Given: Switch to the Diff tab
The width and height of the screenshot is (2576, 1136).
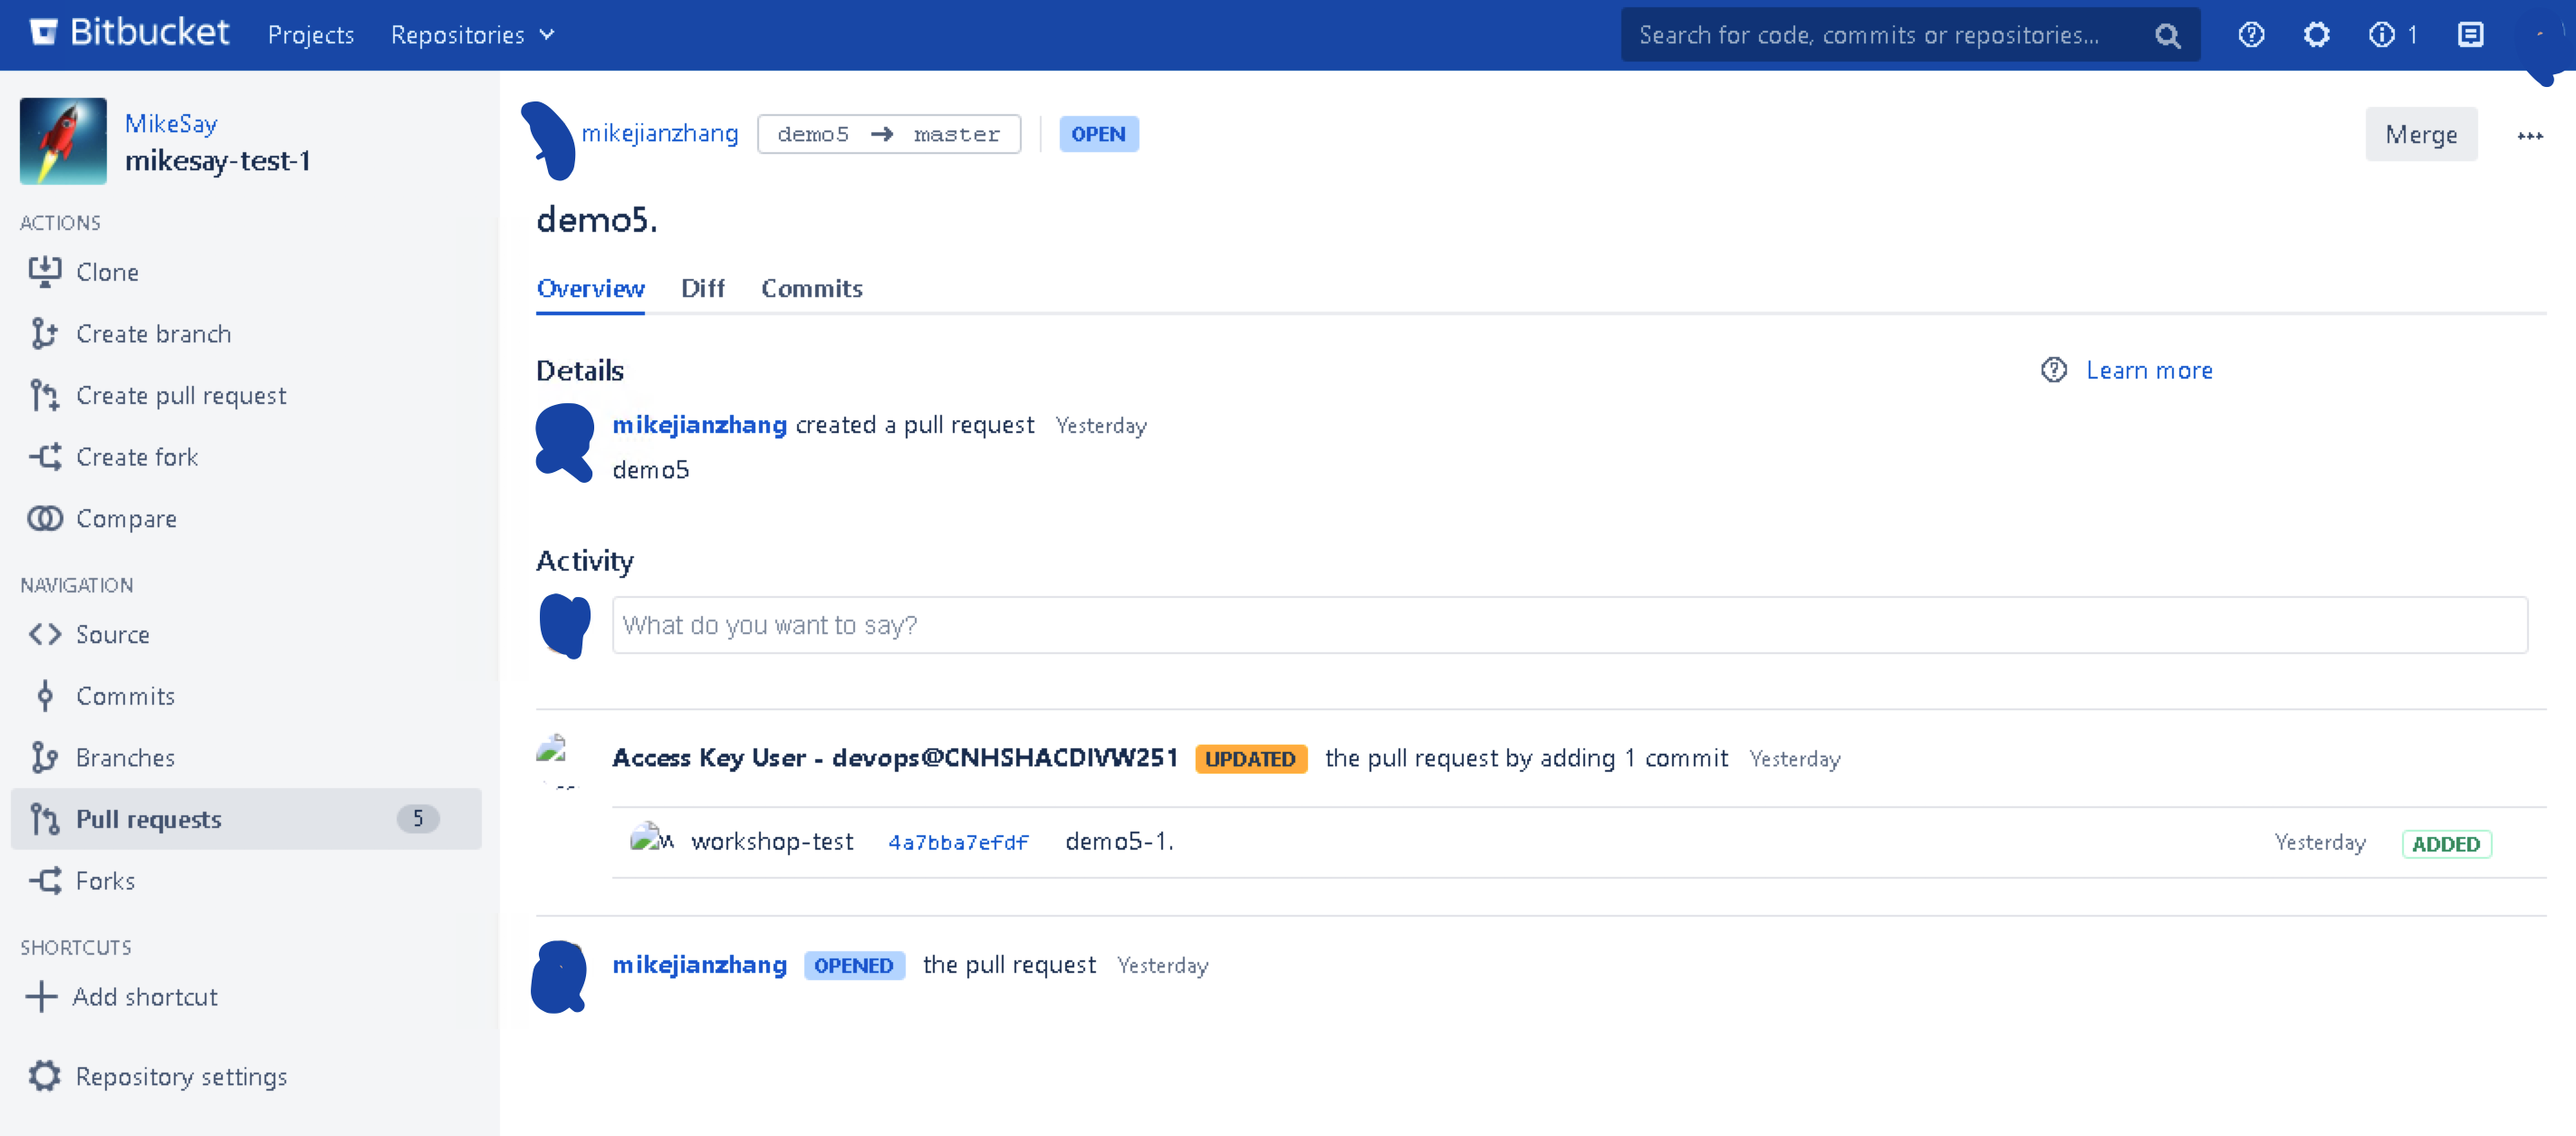Looking at the screenshot, I should (702, 288).
